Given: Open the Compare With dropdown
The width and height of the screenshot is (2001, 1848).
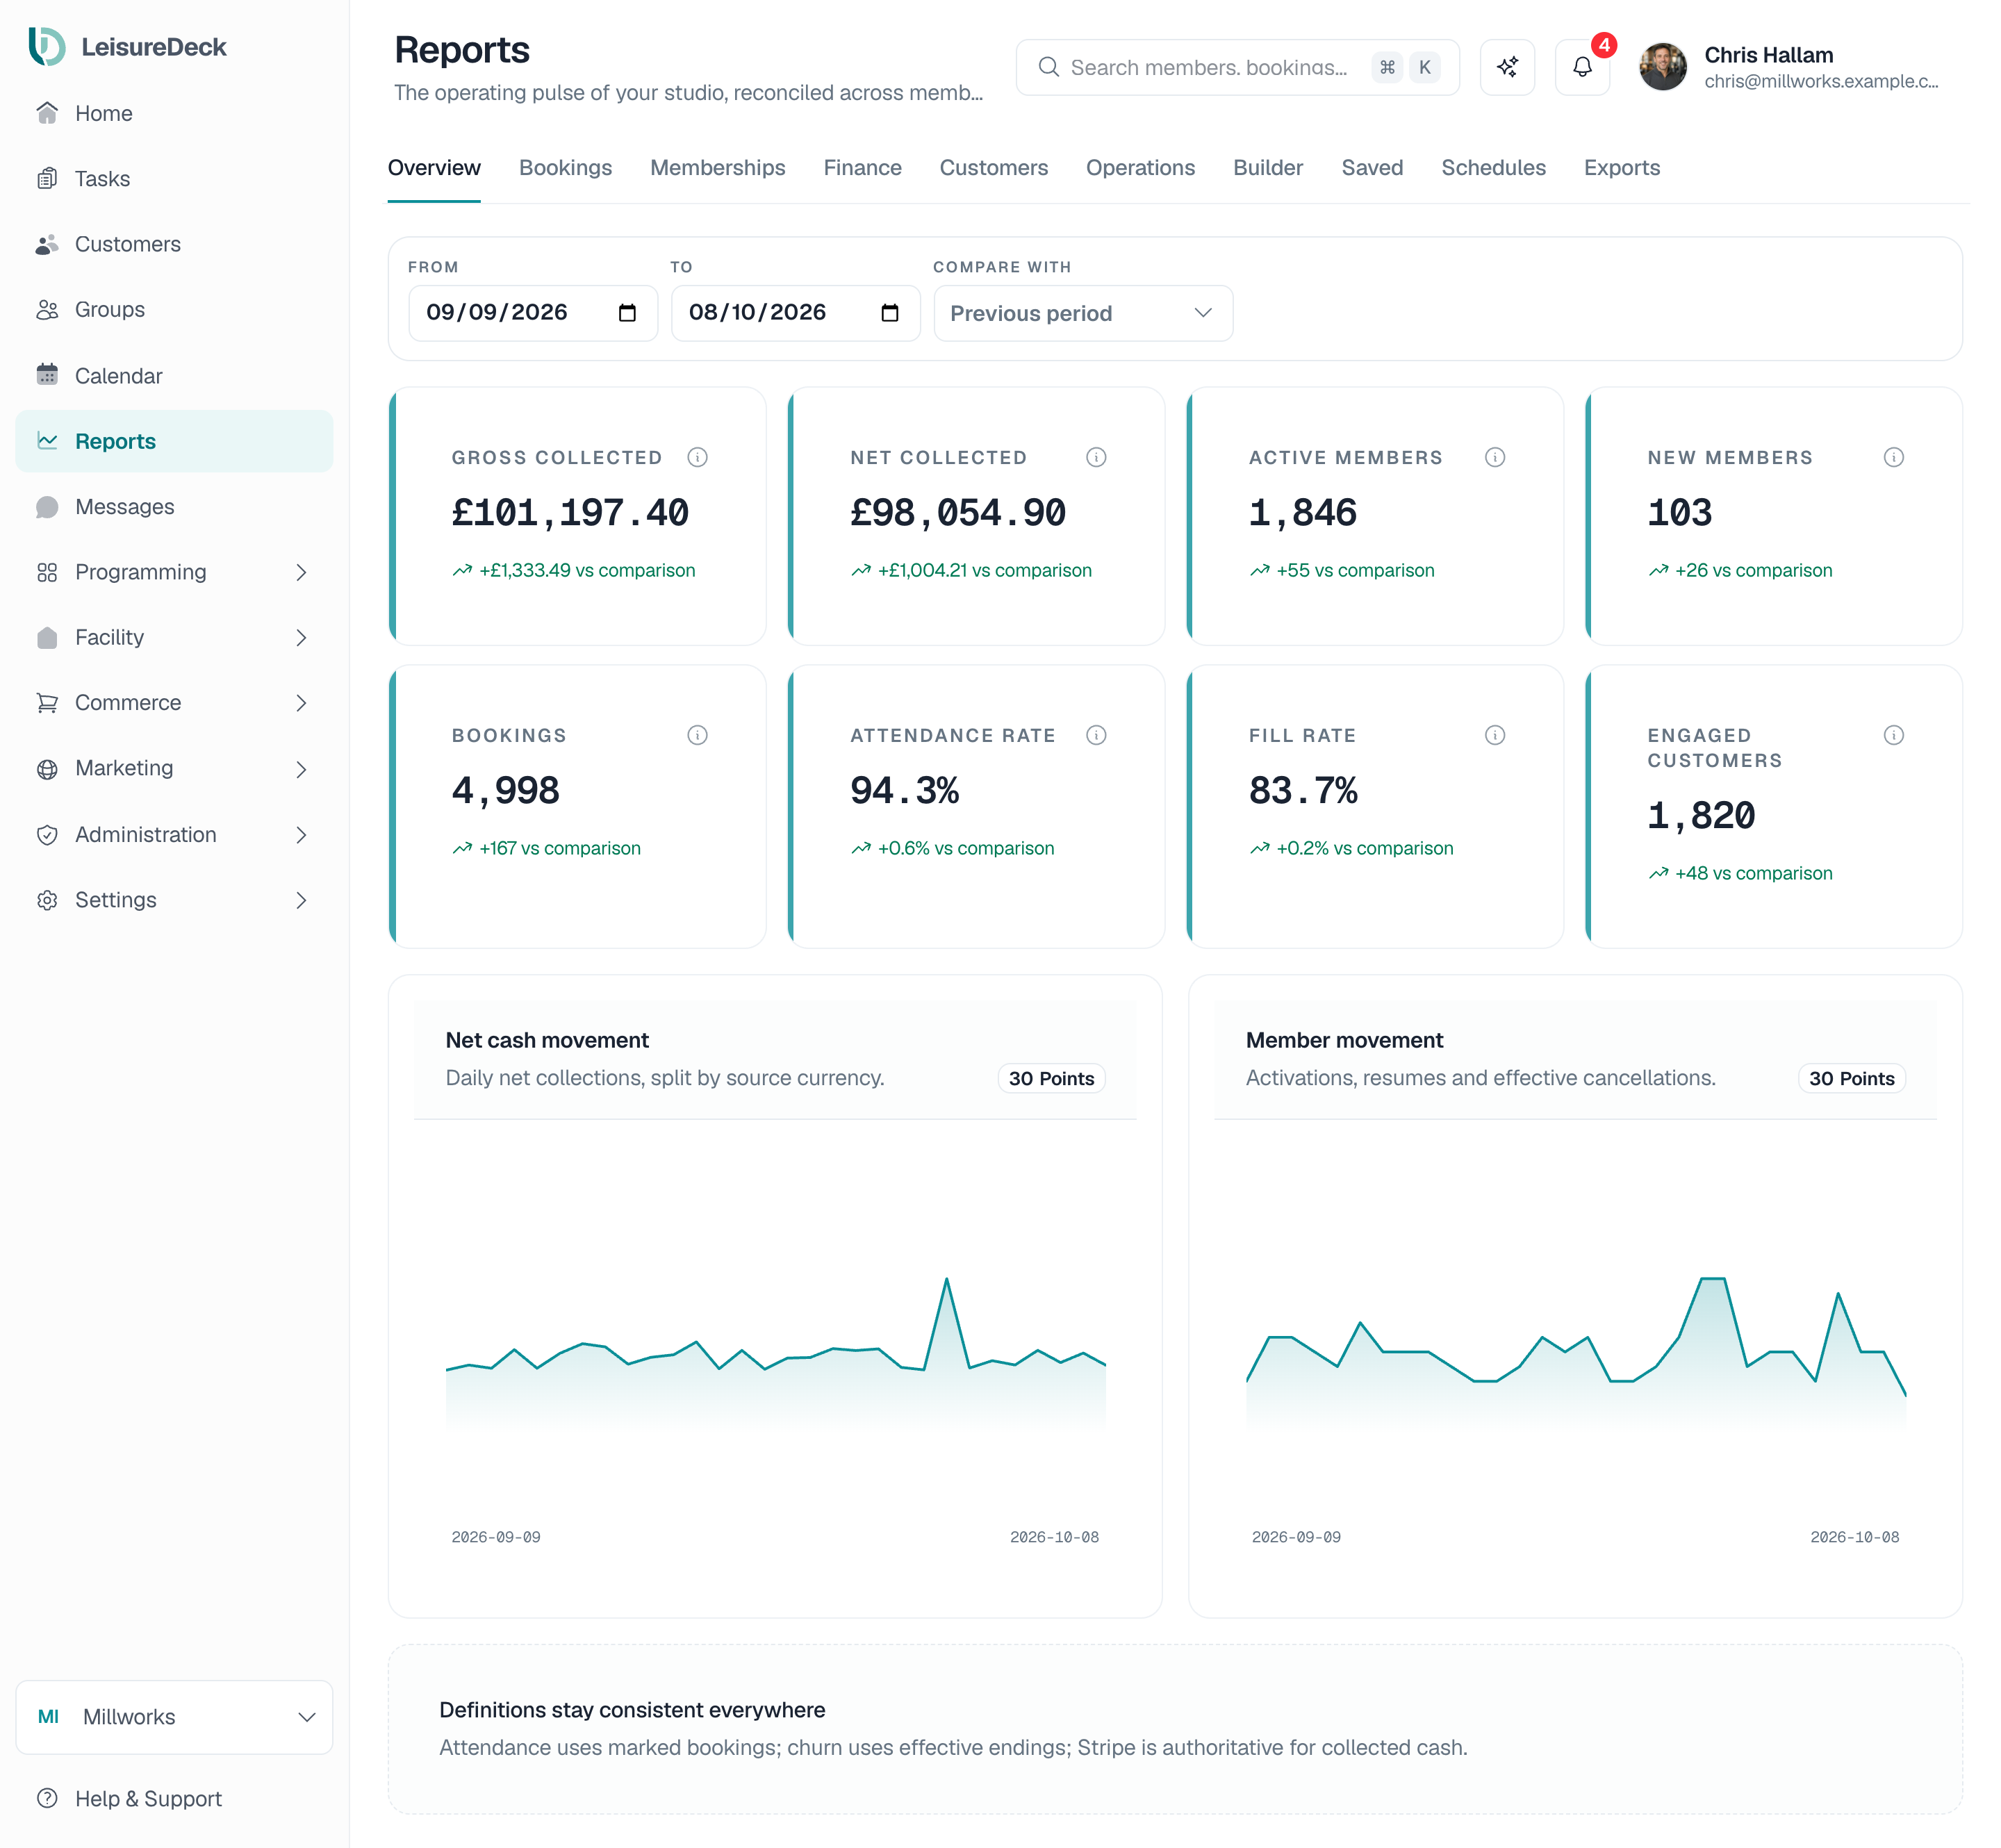Looking at the screenshot, I should [x=1082, y=313].
